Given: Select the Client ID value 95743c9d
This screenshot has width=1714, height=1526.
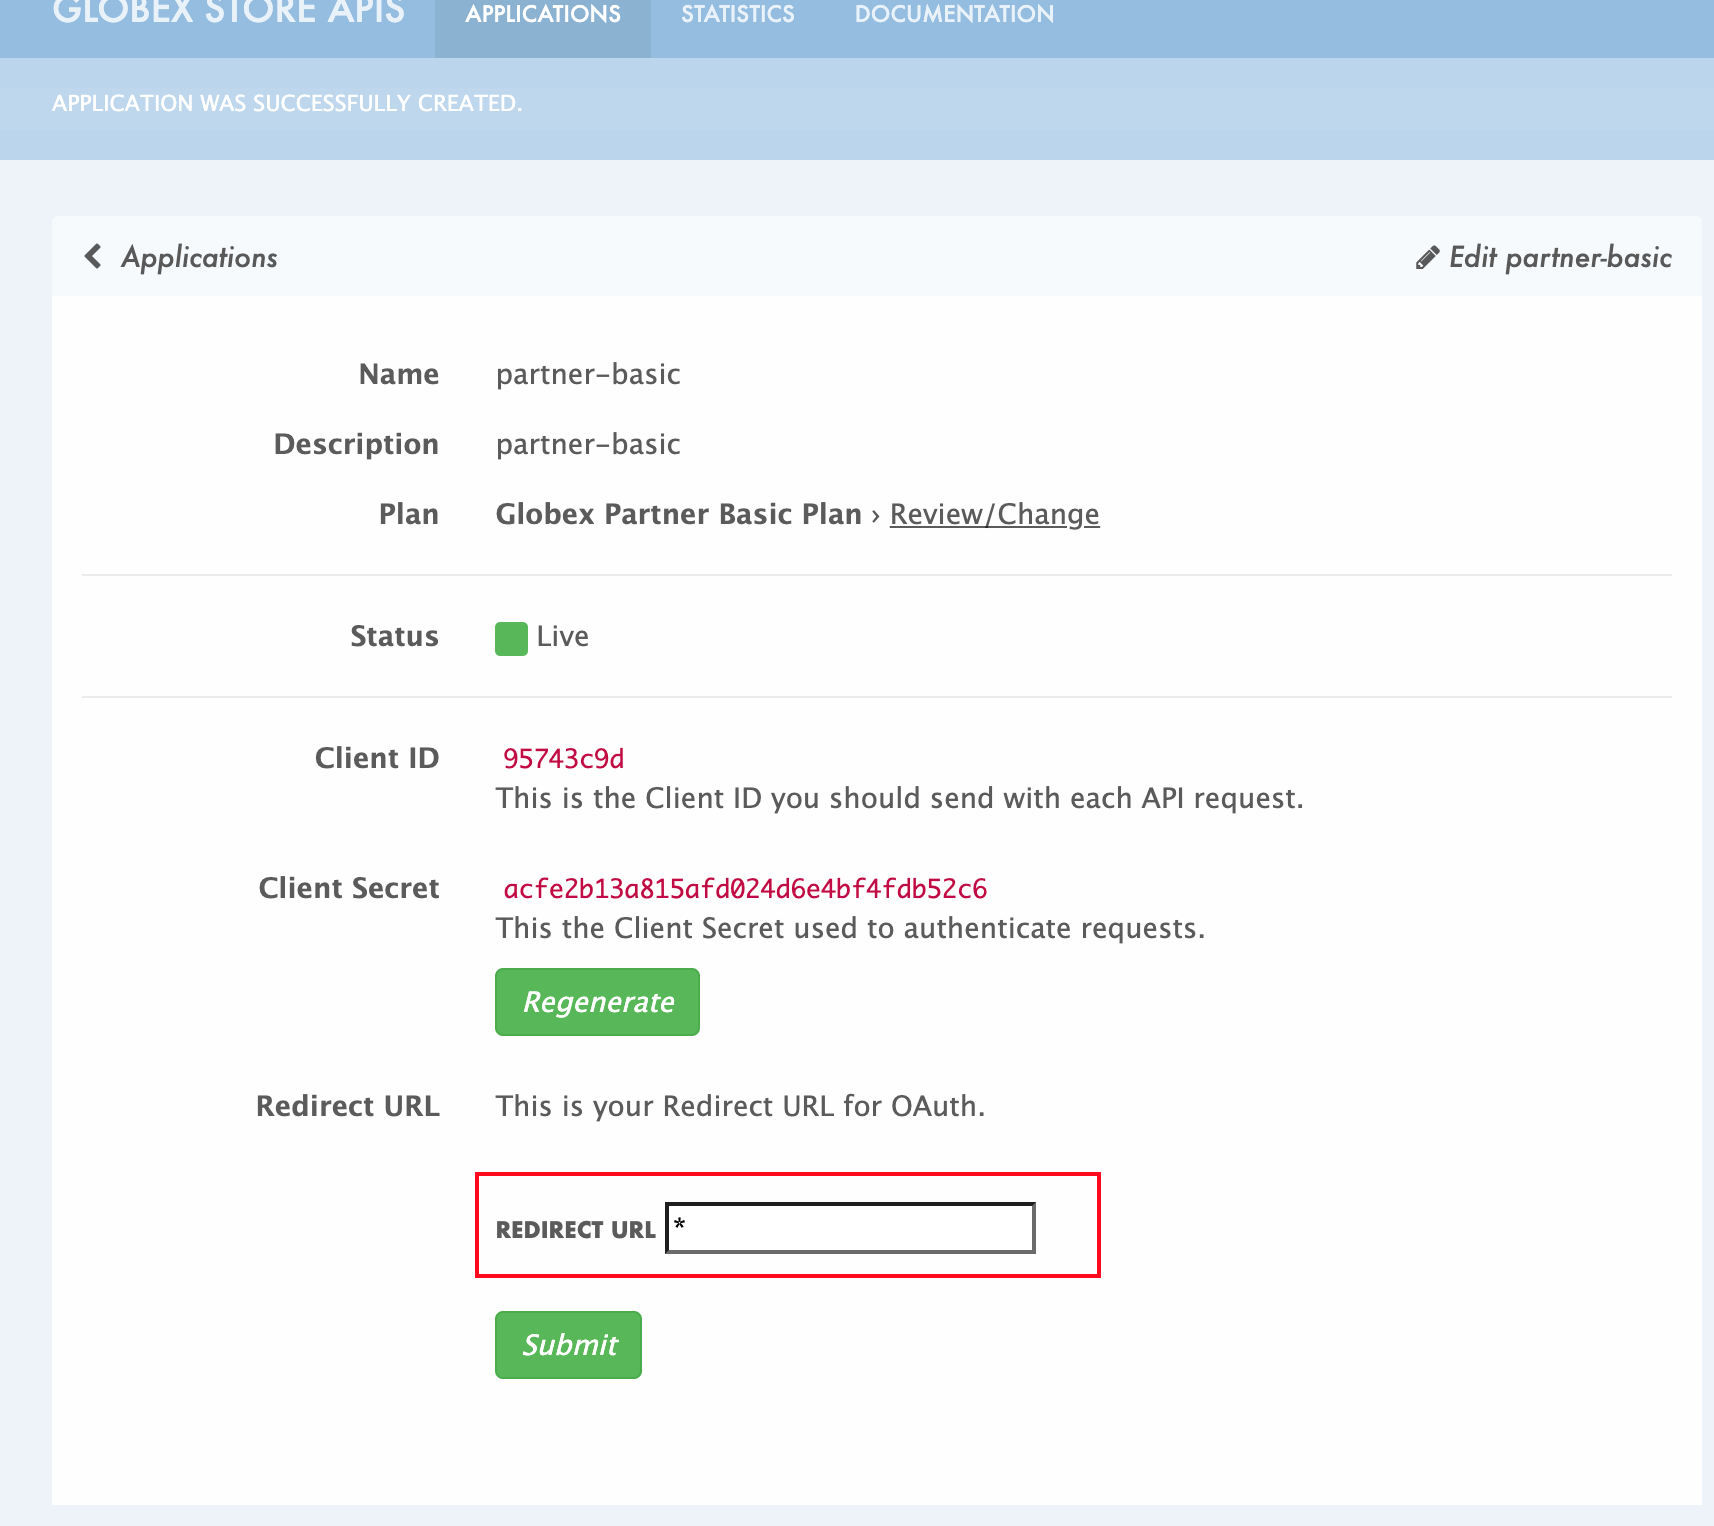Looking at the screenshot, I should click(x=563, y=759).
